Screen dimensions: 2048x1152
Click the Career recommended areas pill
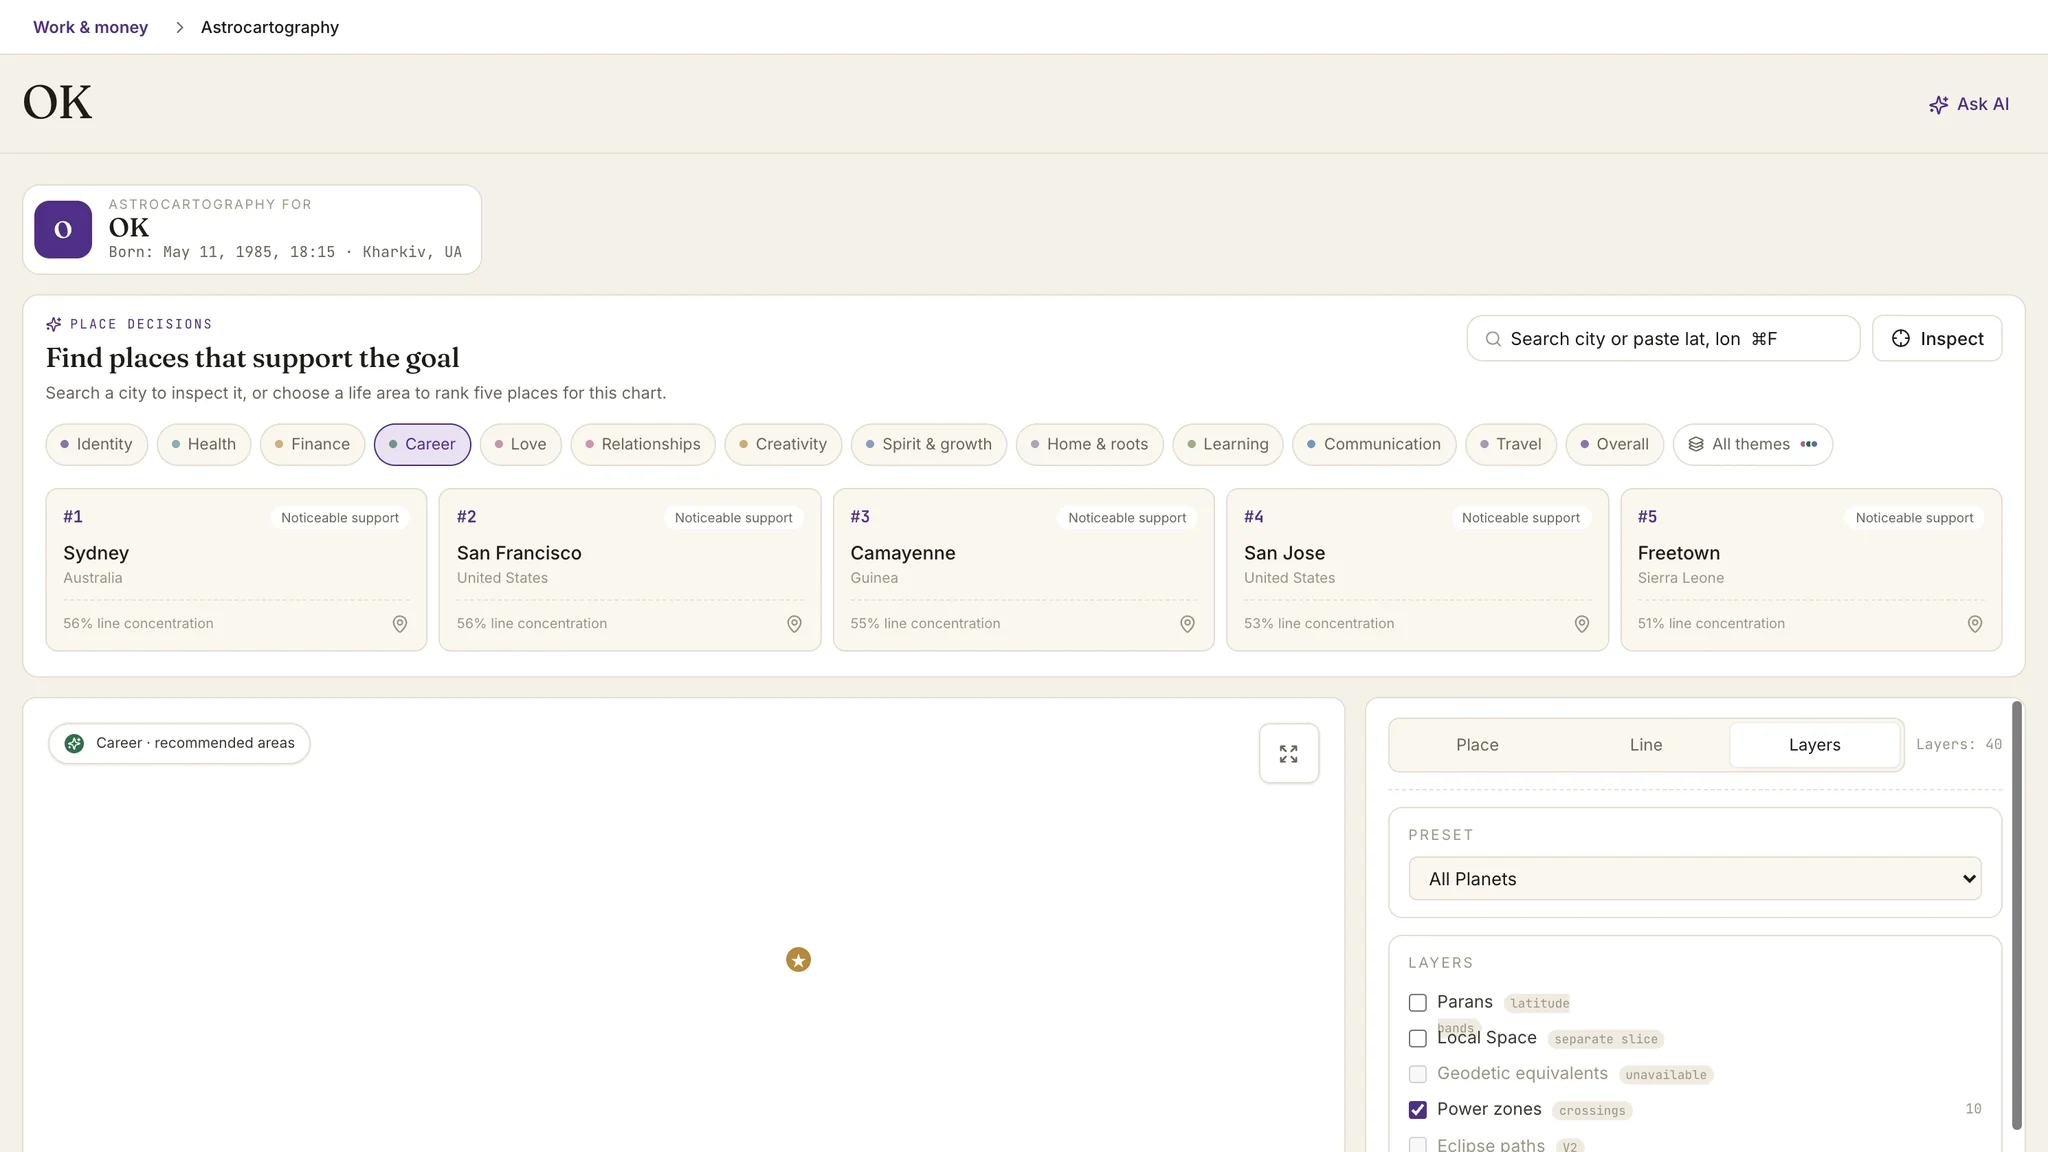[x=179, y=744]
